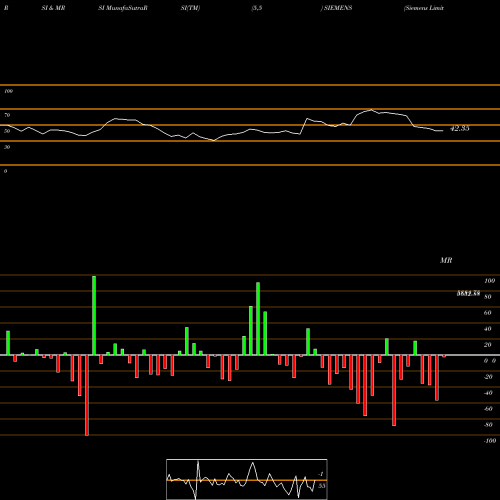
Task: Click the last point of the RSI line
Action: [x=443, y=131]
